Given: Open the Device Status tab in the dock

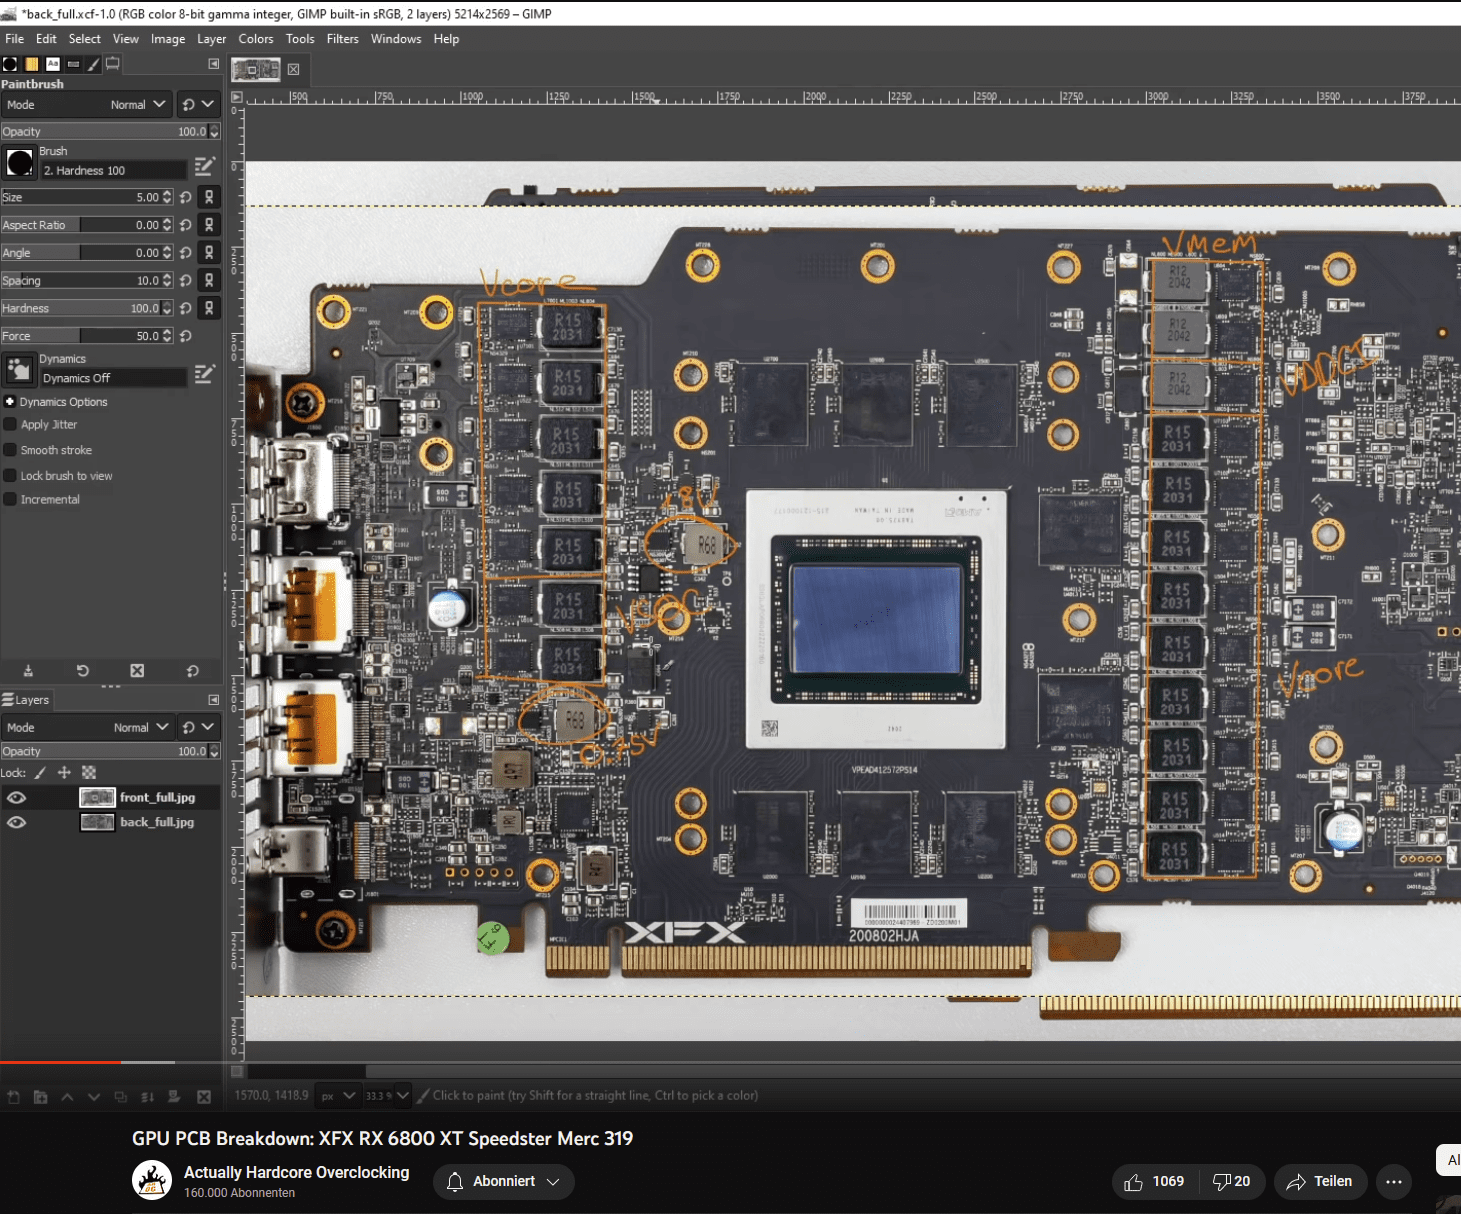Looking at the screenshot, I should pyautogui.click(x=113, y=63).
